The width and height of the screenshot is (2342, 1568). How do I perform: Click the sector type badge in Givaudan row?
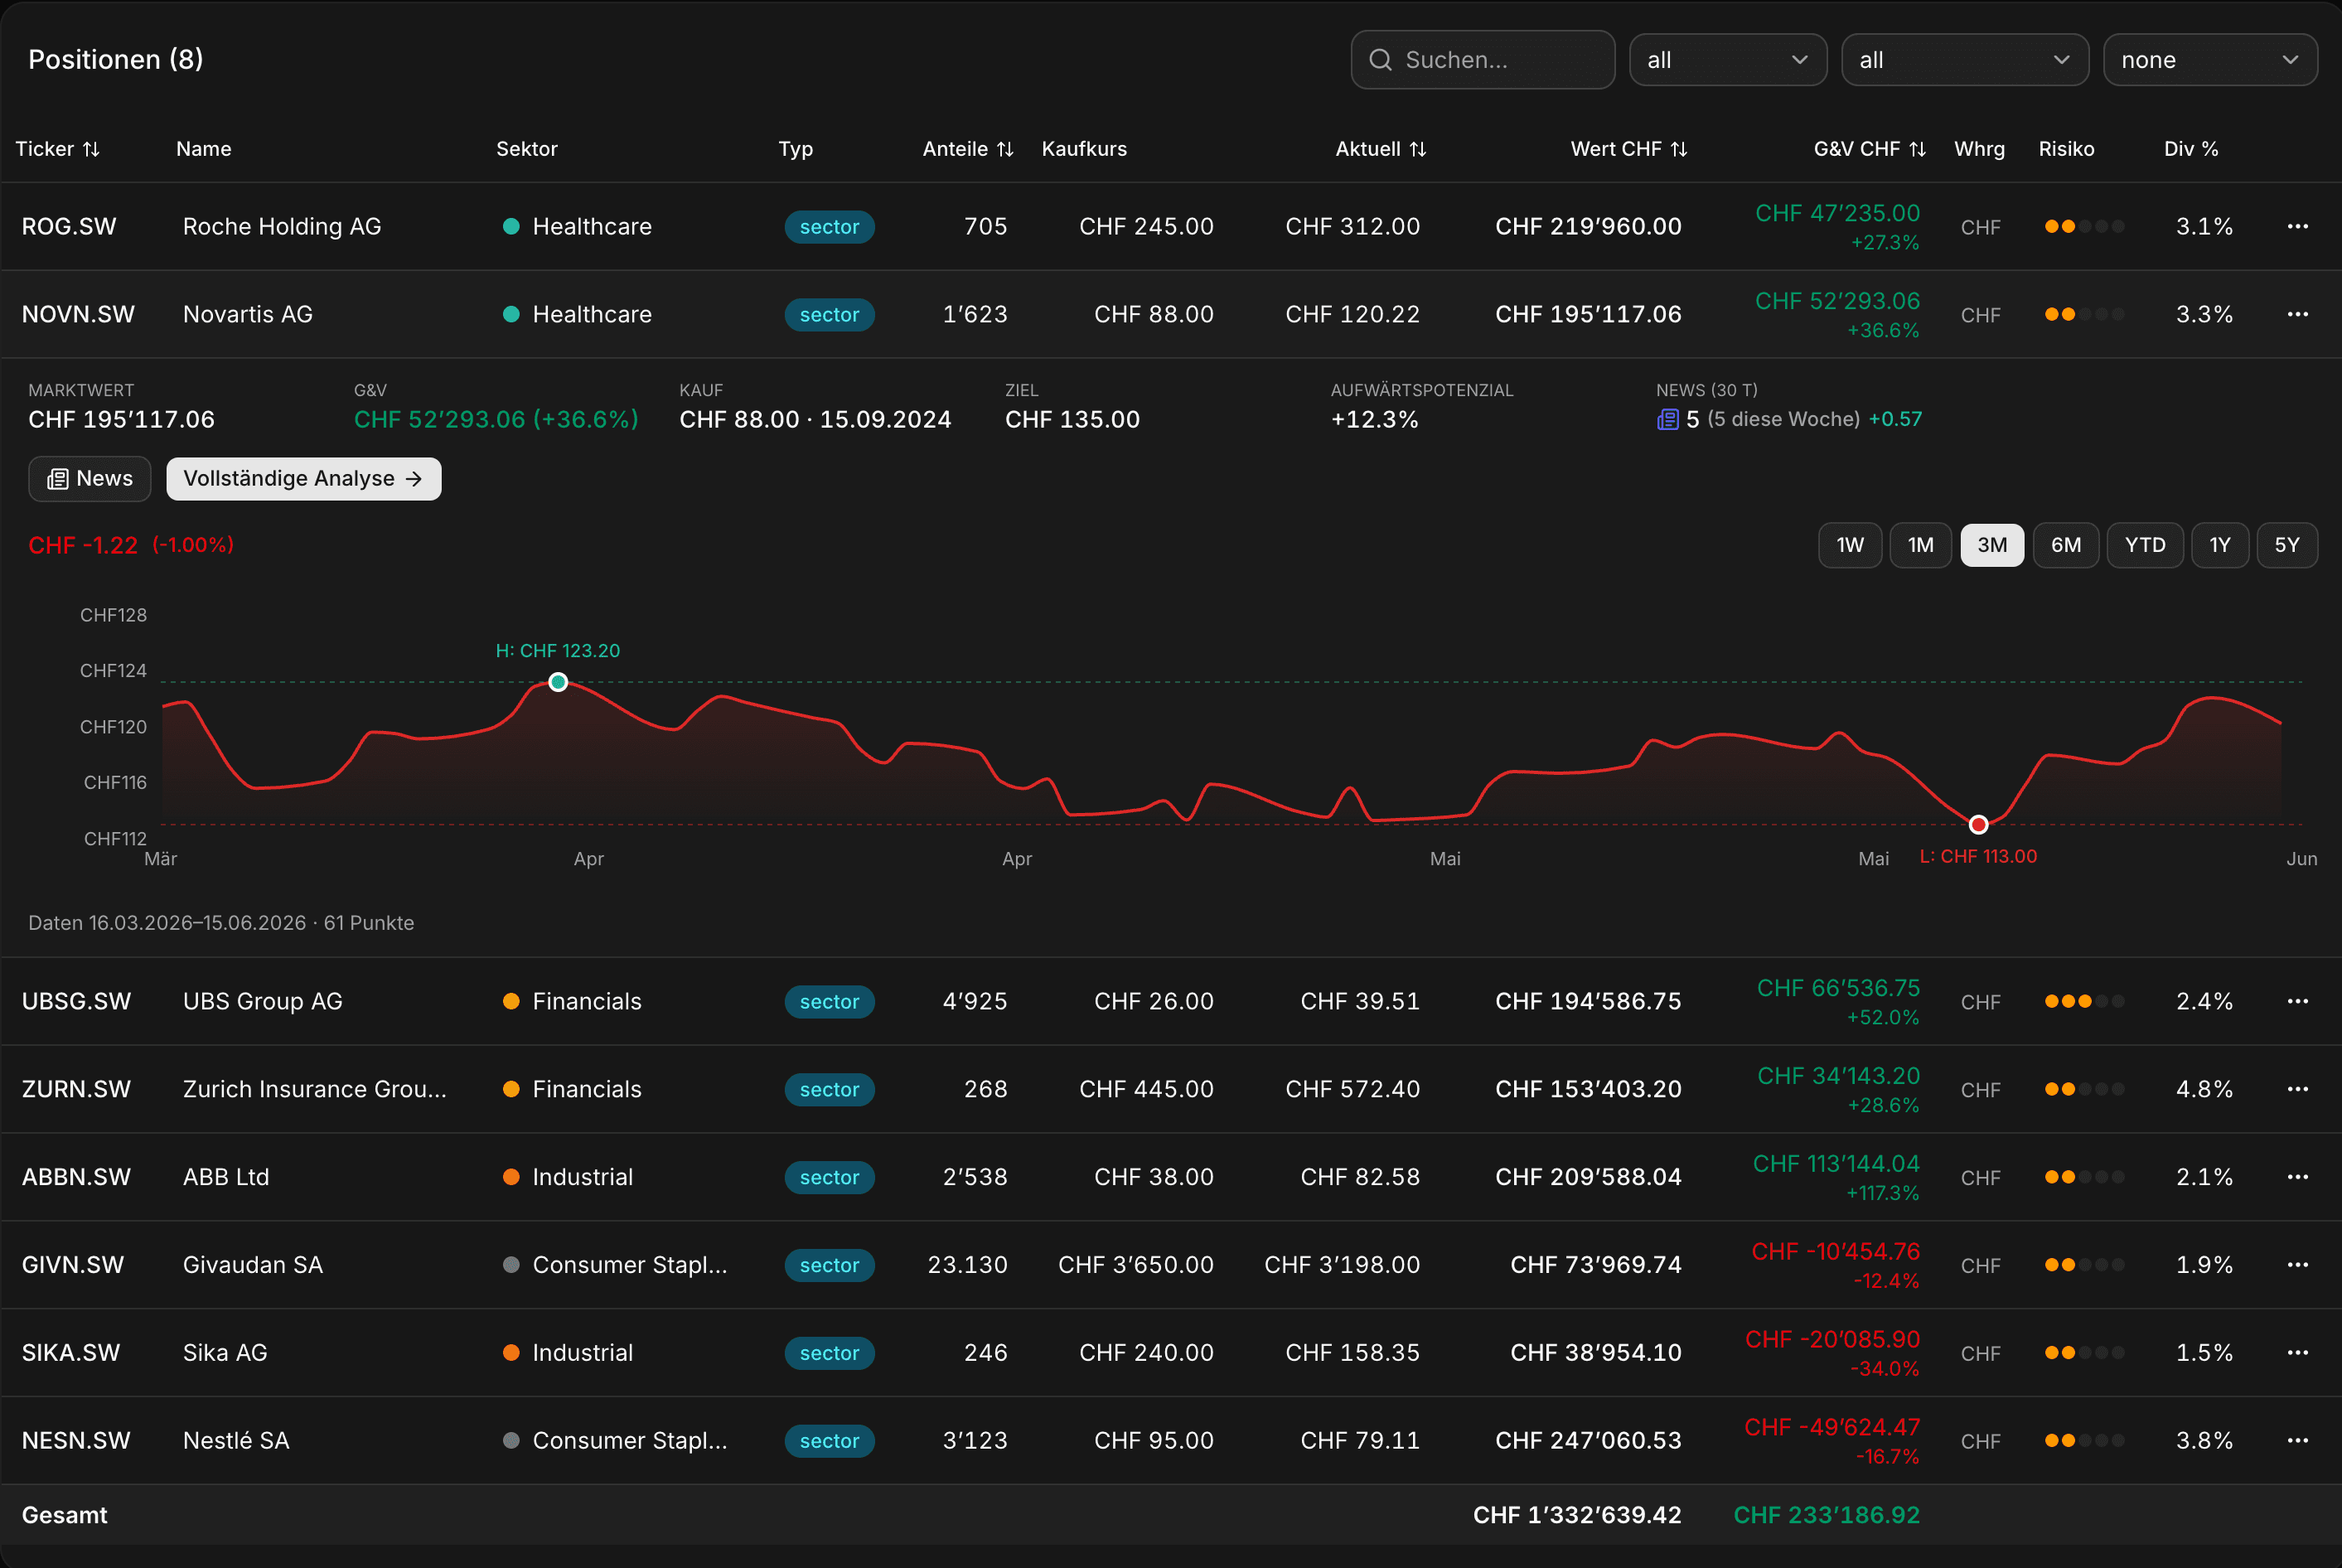coord(829,1265)
